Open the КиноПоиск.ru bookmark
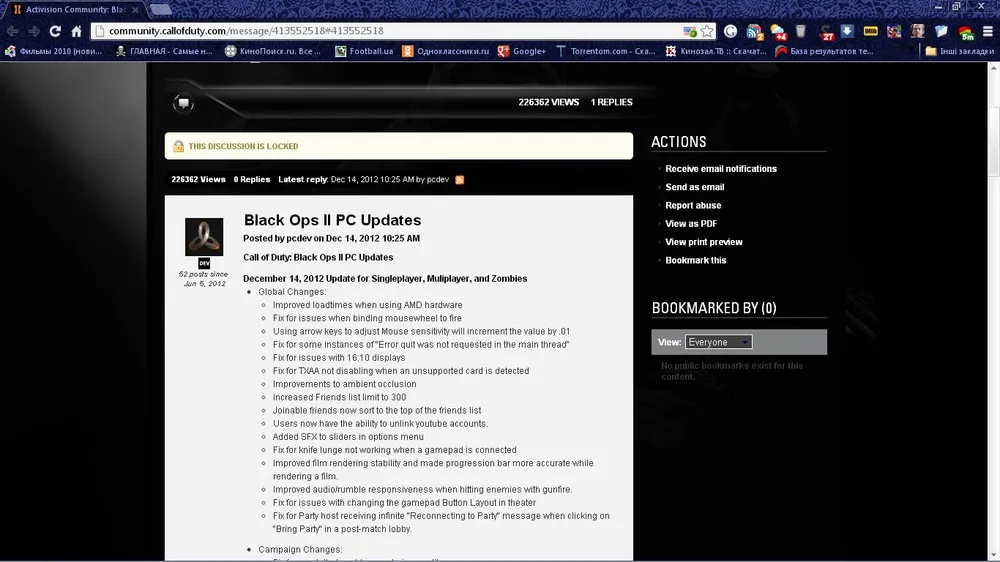Image resolution: width=1000 pixels, height=562 pixels. [x=274, y=51]
